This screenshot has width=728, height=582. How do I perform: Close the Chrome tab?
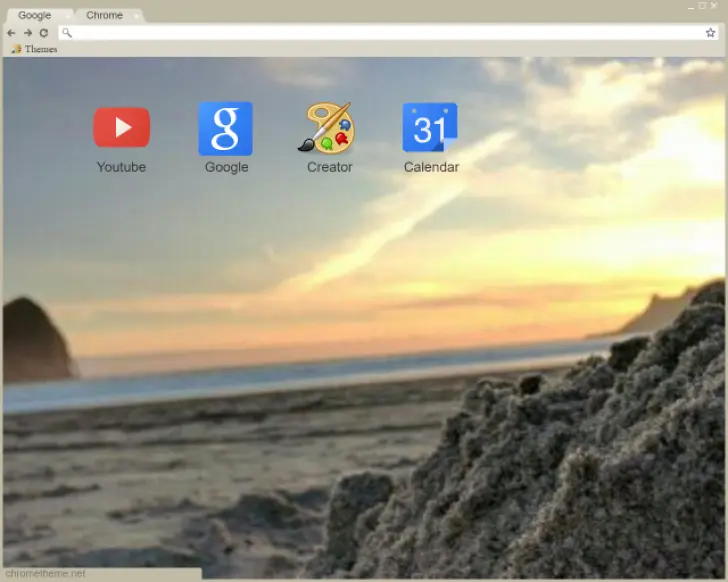(x=136, y=16)
